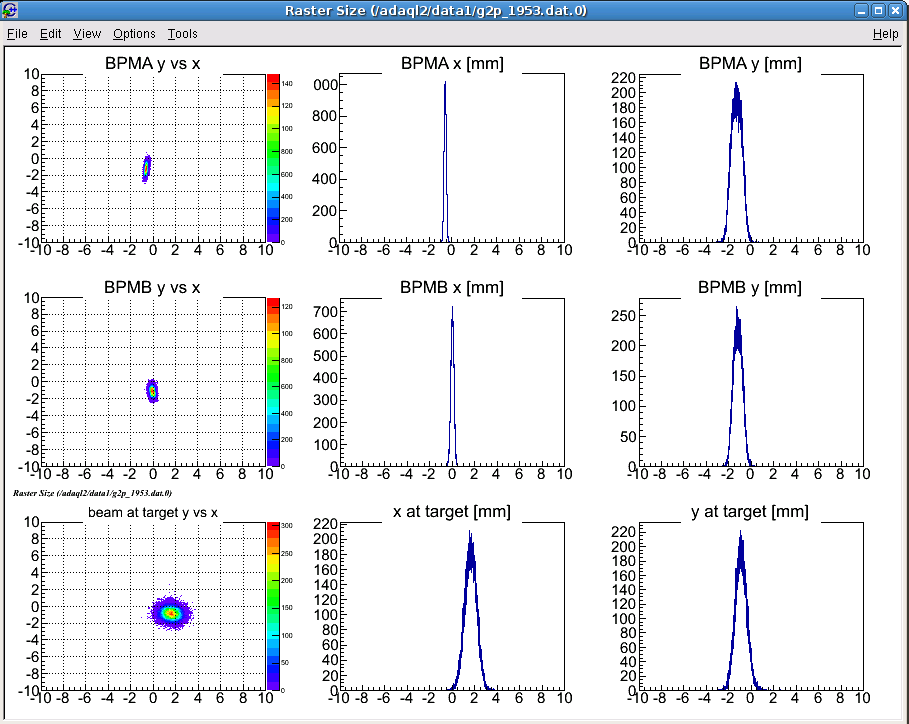
Task: Open the Options menu
Action: [134, 34]
